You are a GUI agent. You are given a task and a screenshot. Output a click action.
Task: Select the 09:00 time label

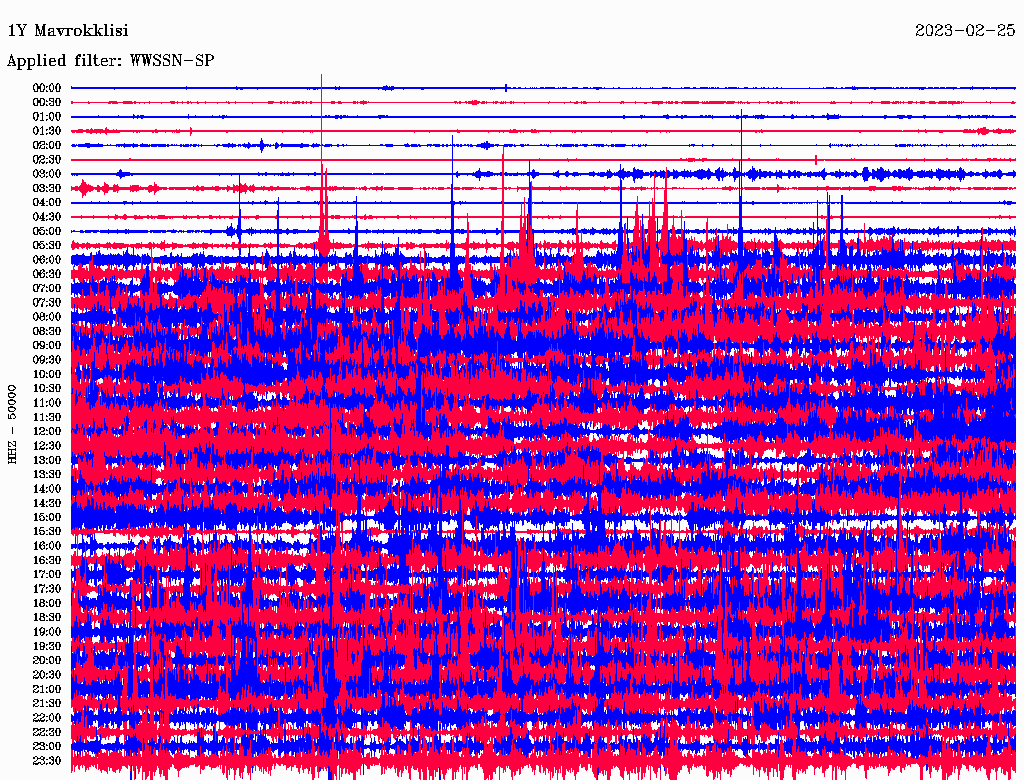point(47,346)
